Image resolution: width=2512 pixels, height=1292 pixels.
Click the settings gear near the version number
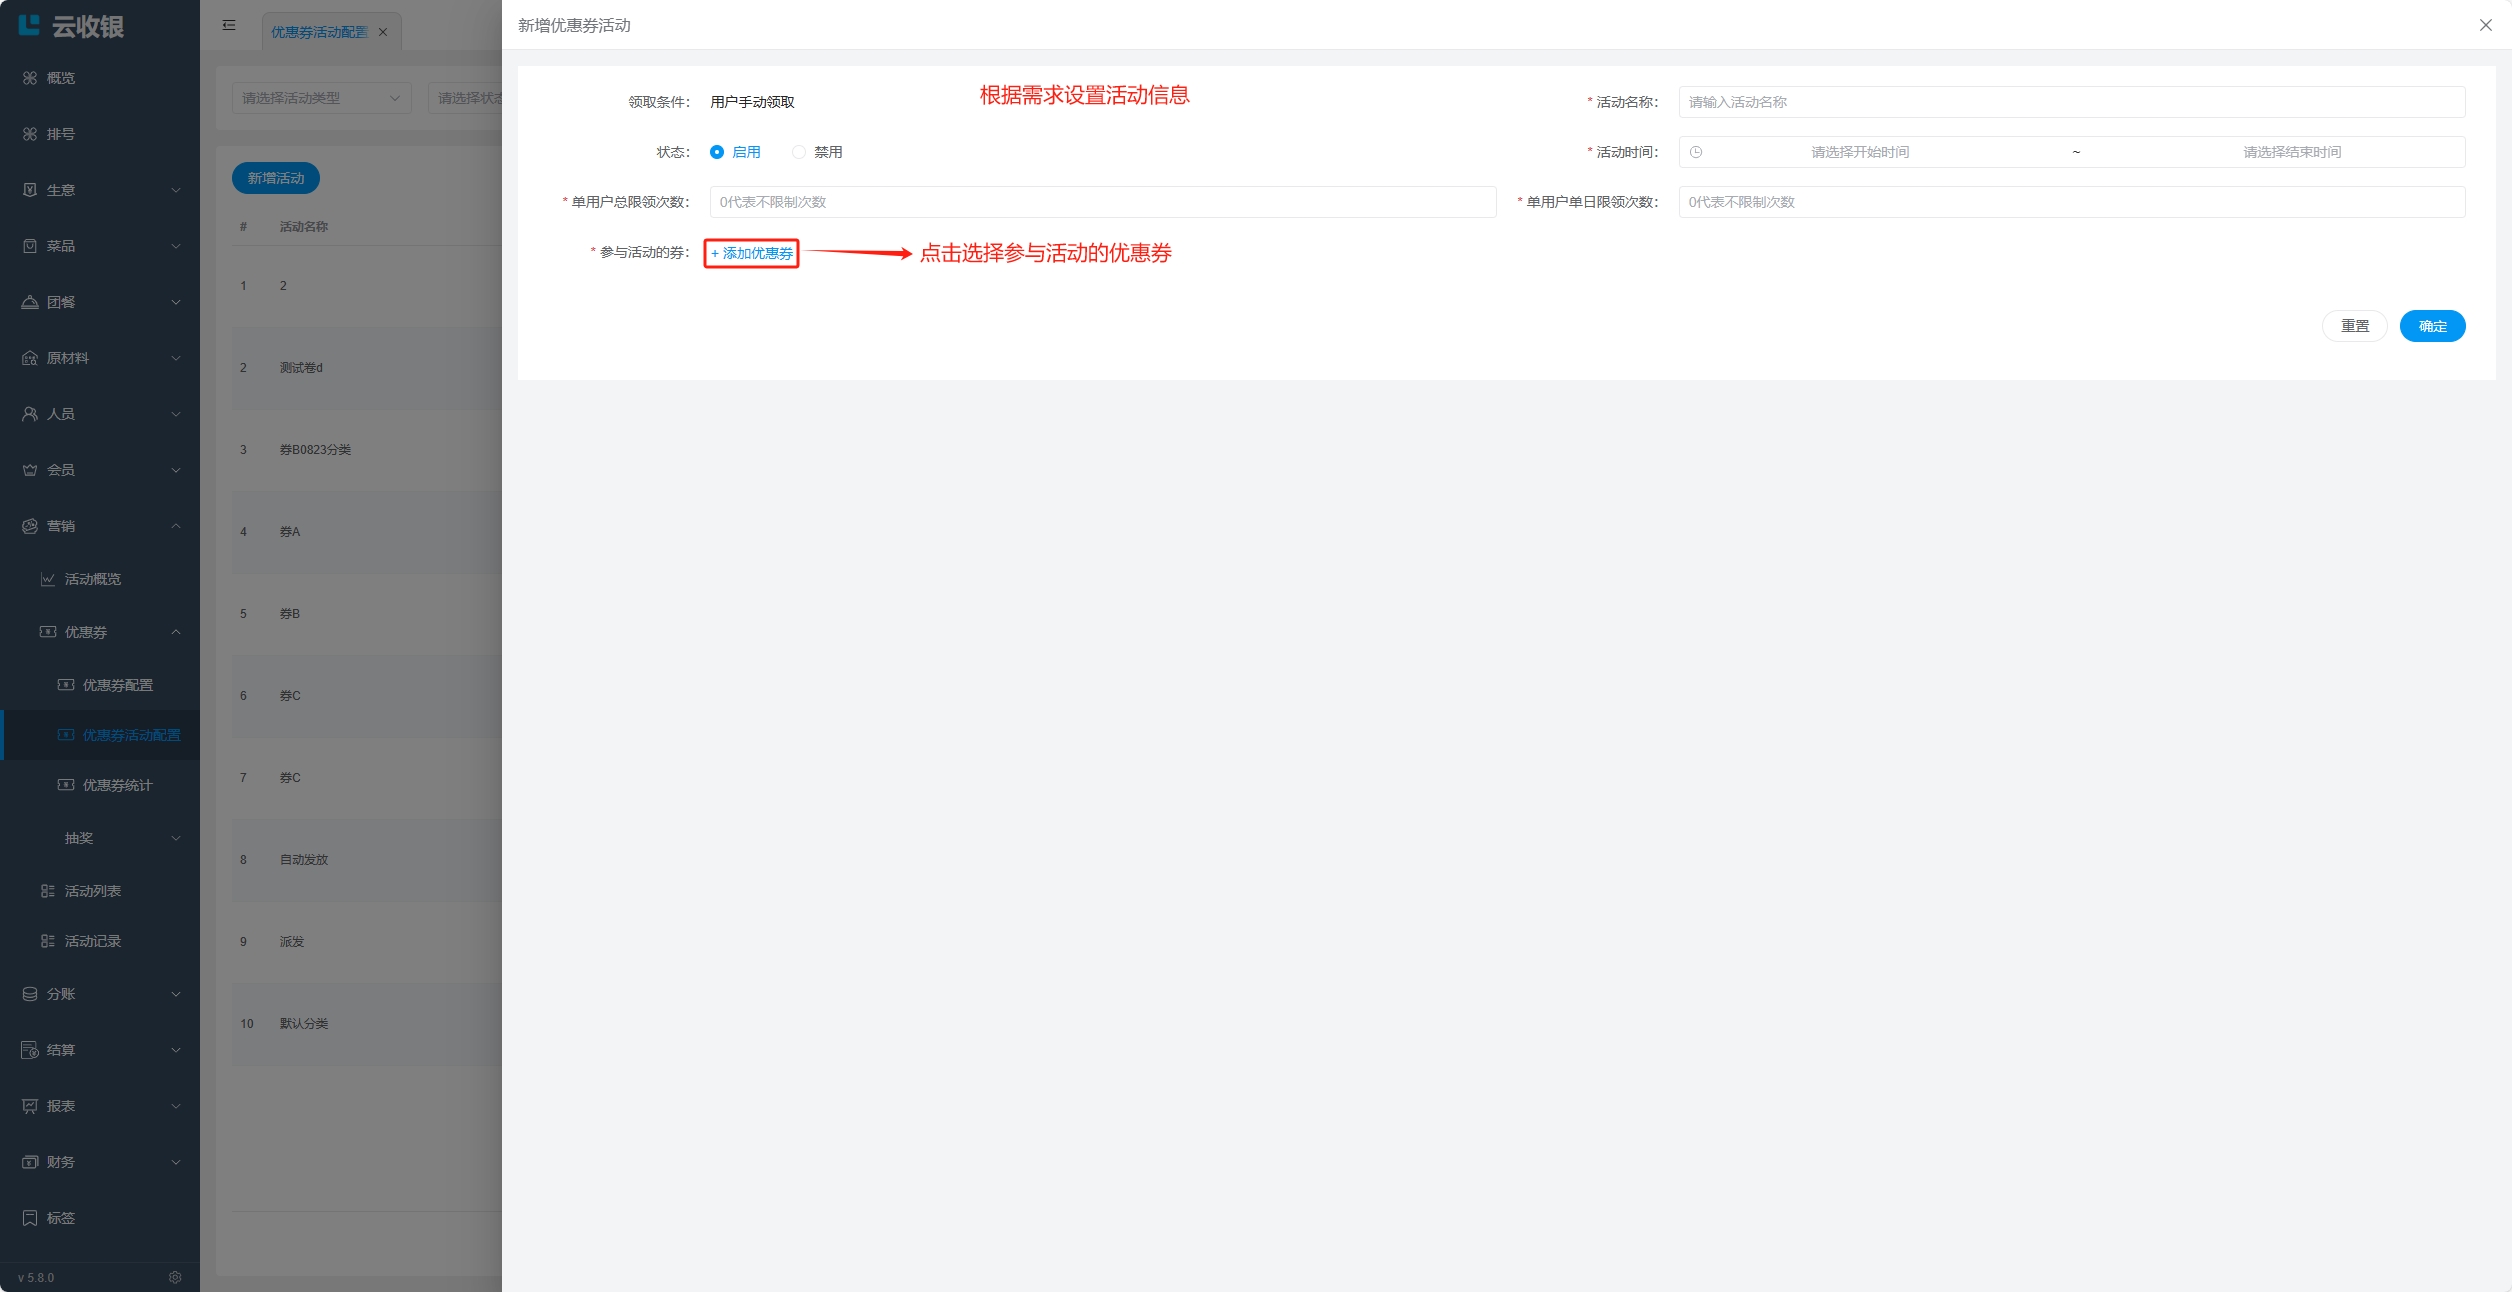(175, 1277)
